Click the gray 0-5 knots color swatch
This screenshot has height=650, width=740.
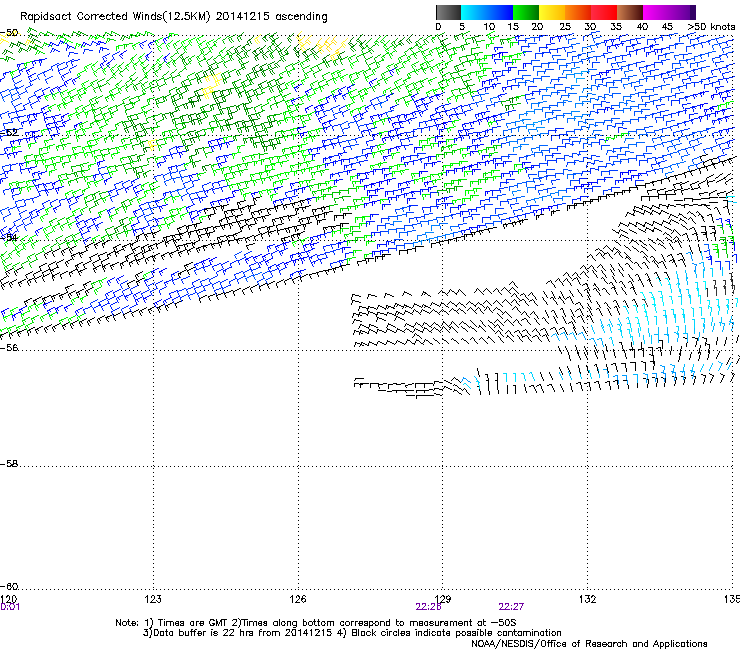click(x=448, y=12)
